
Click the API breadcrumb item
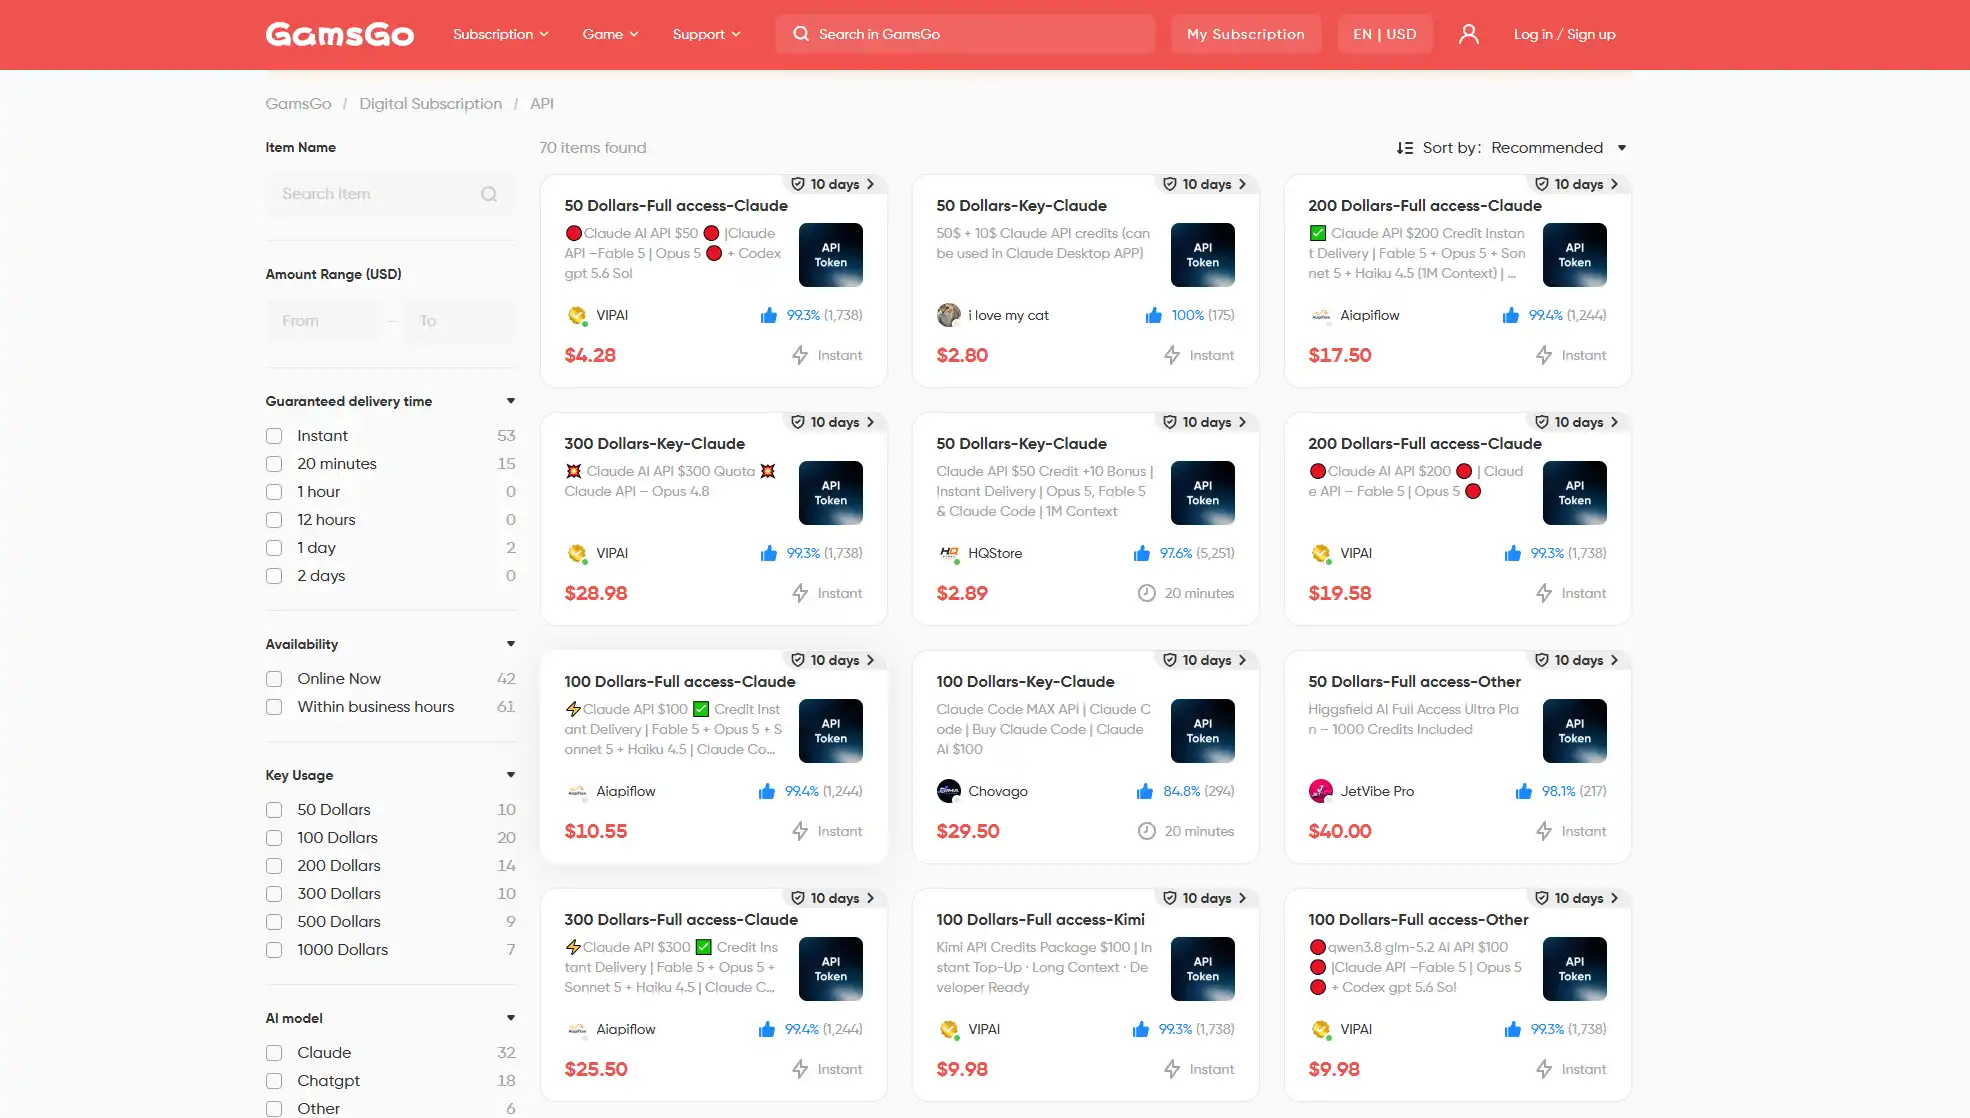tap(541, 104)
